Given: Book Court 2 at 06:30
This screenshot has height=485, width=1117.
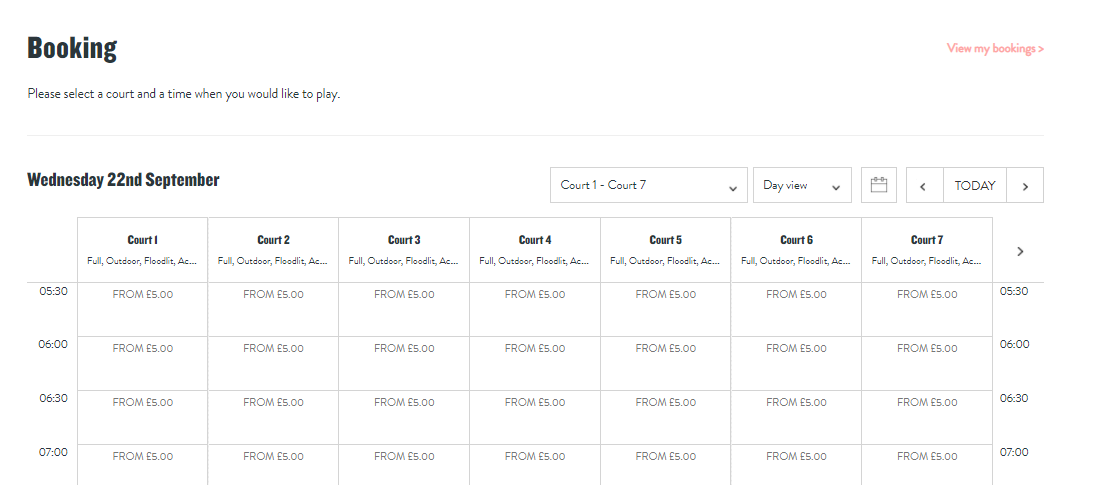Looking at the screenshot, I should click(273, 417).
